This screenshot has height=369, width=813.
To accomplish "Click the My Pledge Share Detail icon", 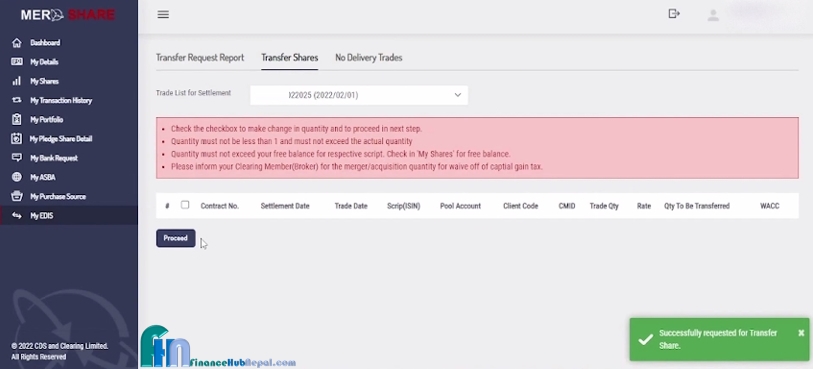I will click(x=17, y=138).
